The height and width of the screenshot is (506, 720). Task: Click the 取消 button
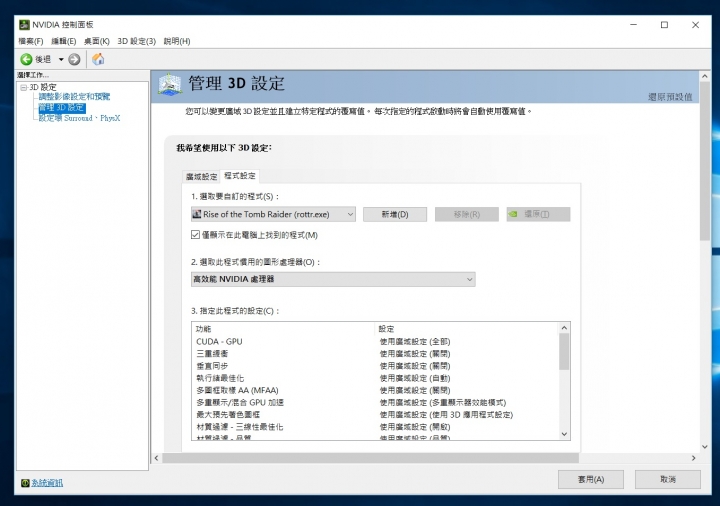[668, 479]
